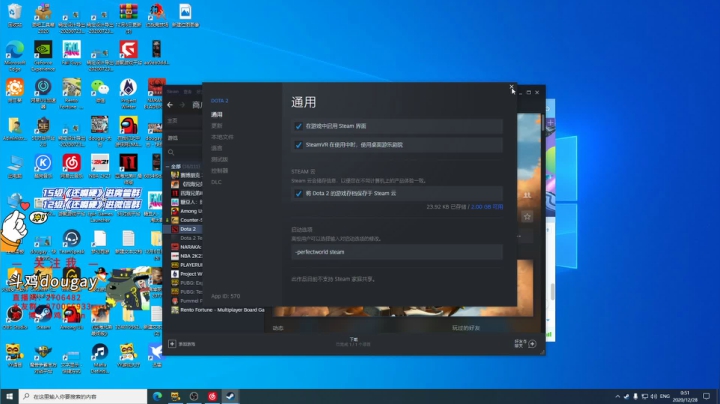Open OBS Studio from the taskbar
The width and height of the screenshot is (720, 404).
pyautogui.click(x=194, y=396)
